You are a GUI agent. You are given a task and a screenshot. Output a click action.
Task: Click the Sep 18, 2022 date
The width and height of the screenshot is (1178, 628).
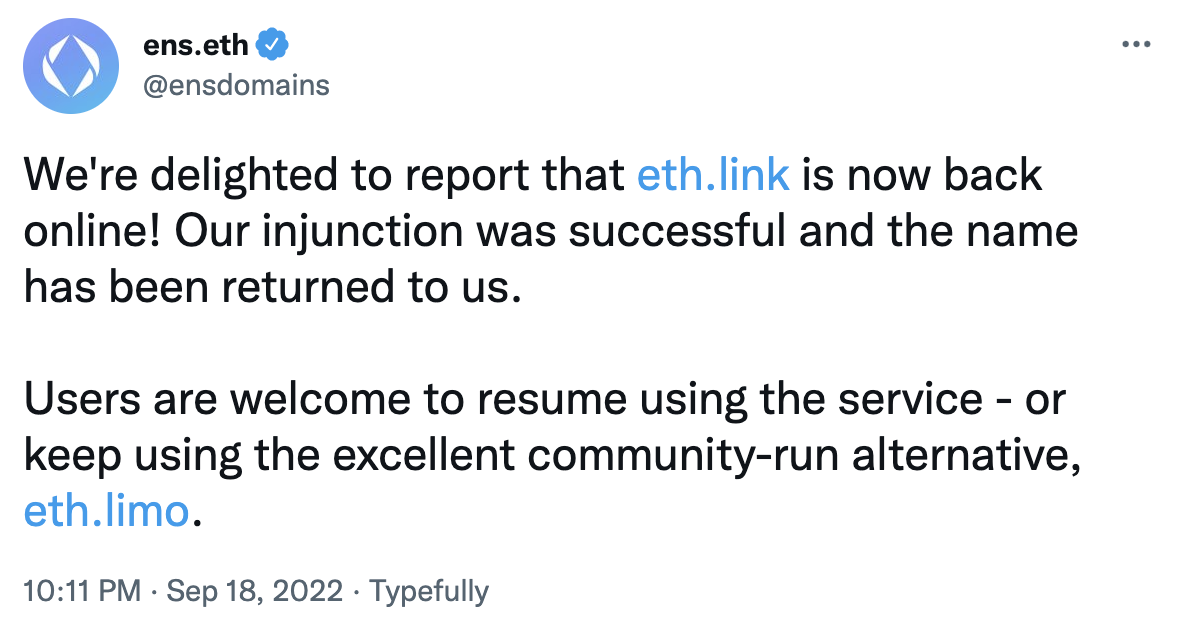tap(255, 590)
